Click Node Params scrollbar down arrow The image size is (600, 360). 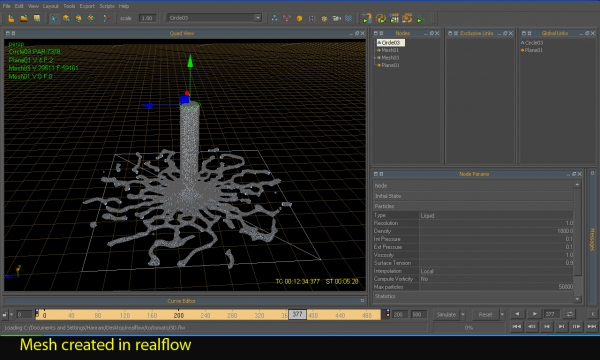pyautogui.click(x=578, y=299)
